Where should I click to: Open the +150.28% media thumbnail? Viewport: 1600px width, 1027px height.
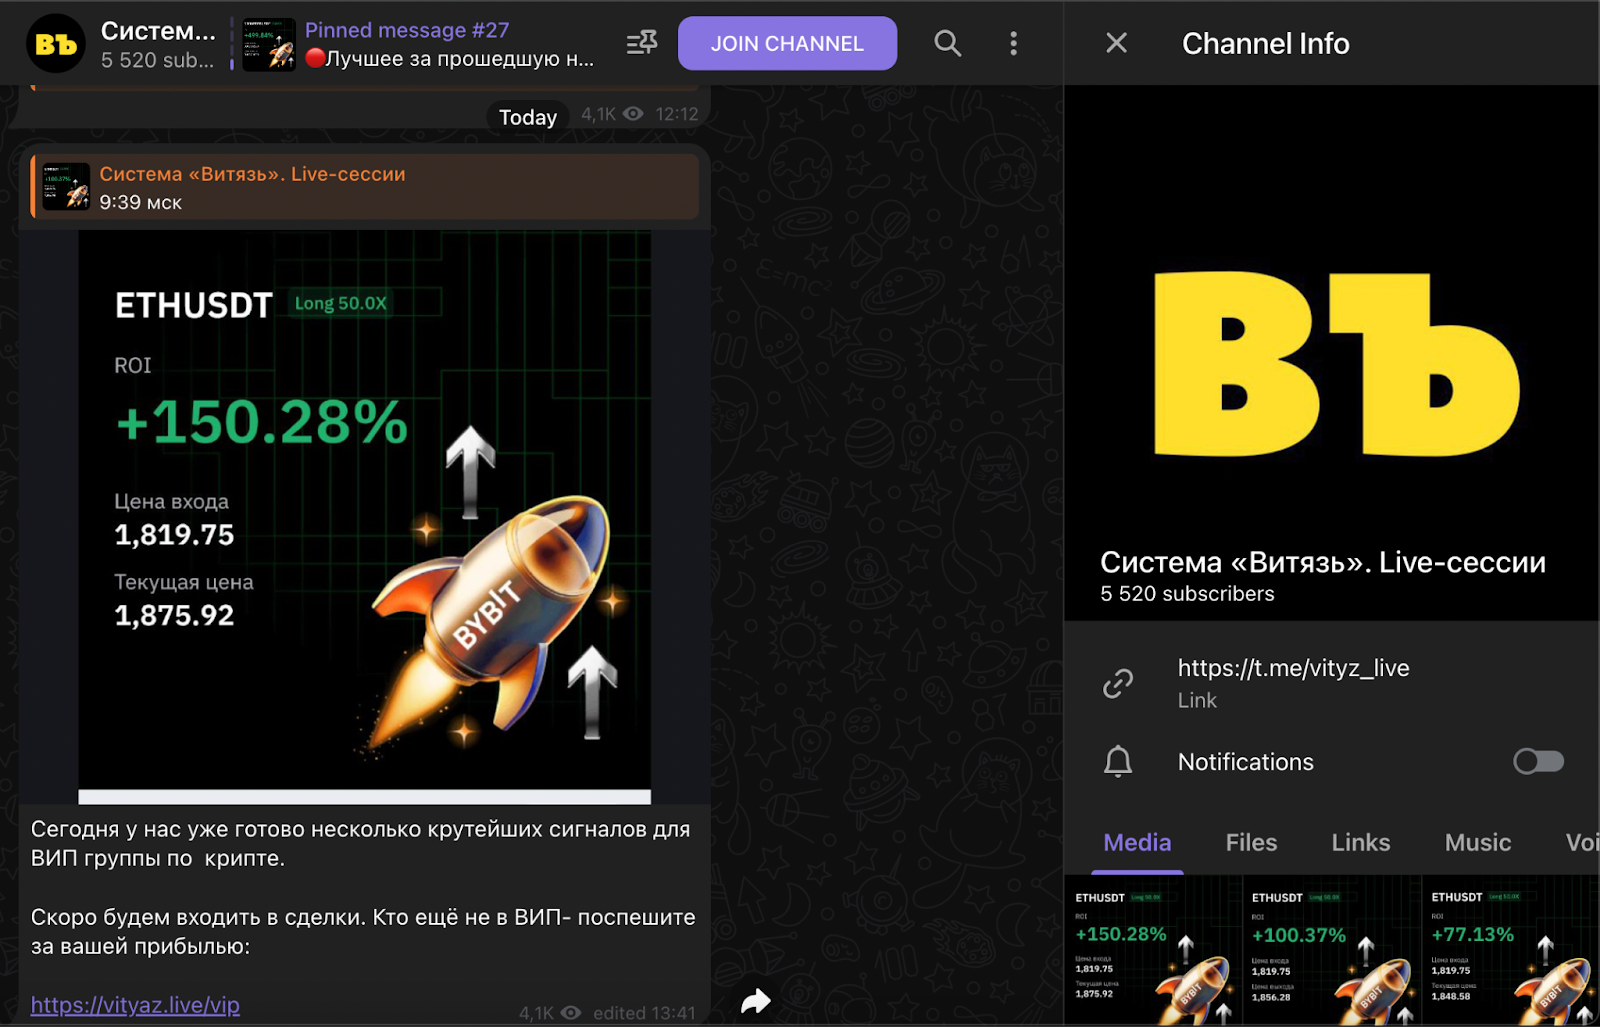1152,951
